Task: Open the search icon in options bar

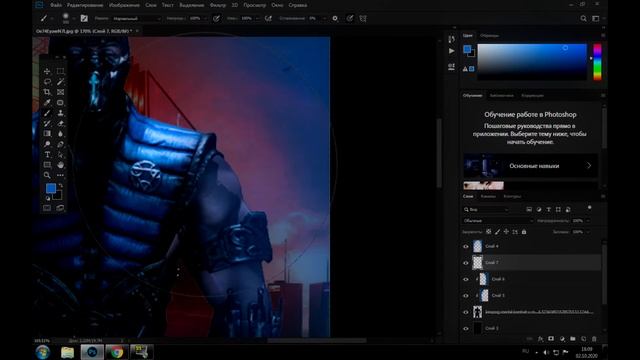Action: (x=584, y=18)
